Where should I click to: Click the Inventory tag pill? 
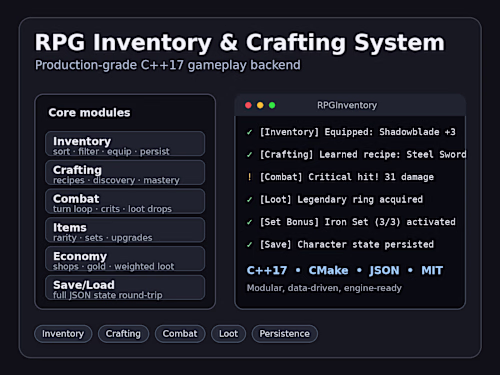(63, 334)
